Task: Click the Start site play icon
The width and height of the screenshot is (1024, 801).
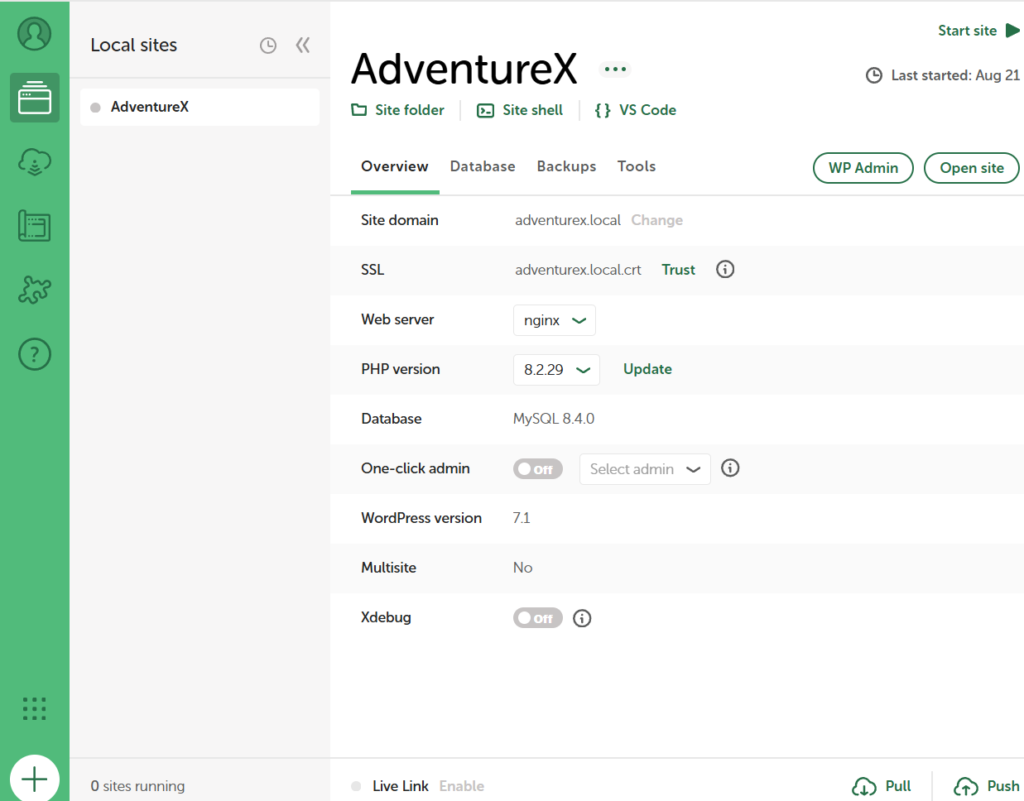Action: click(x=1012, y=31)
